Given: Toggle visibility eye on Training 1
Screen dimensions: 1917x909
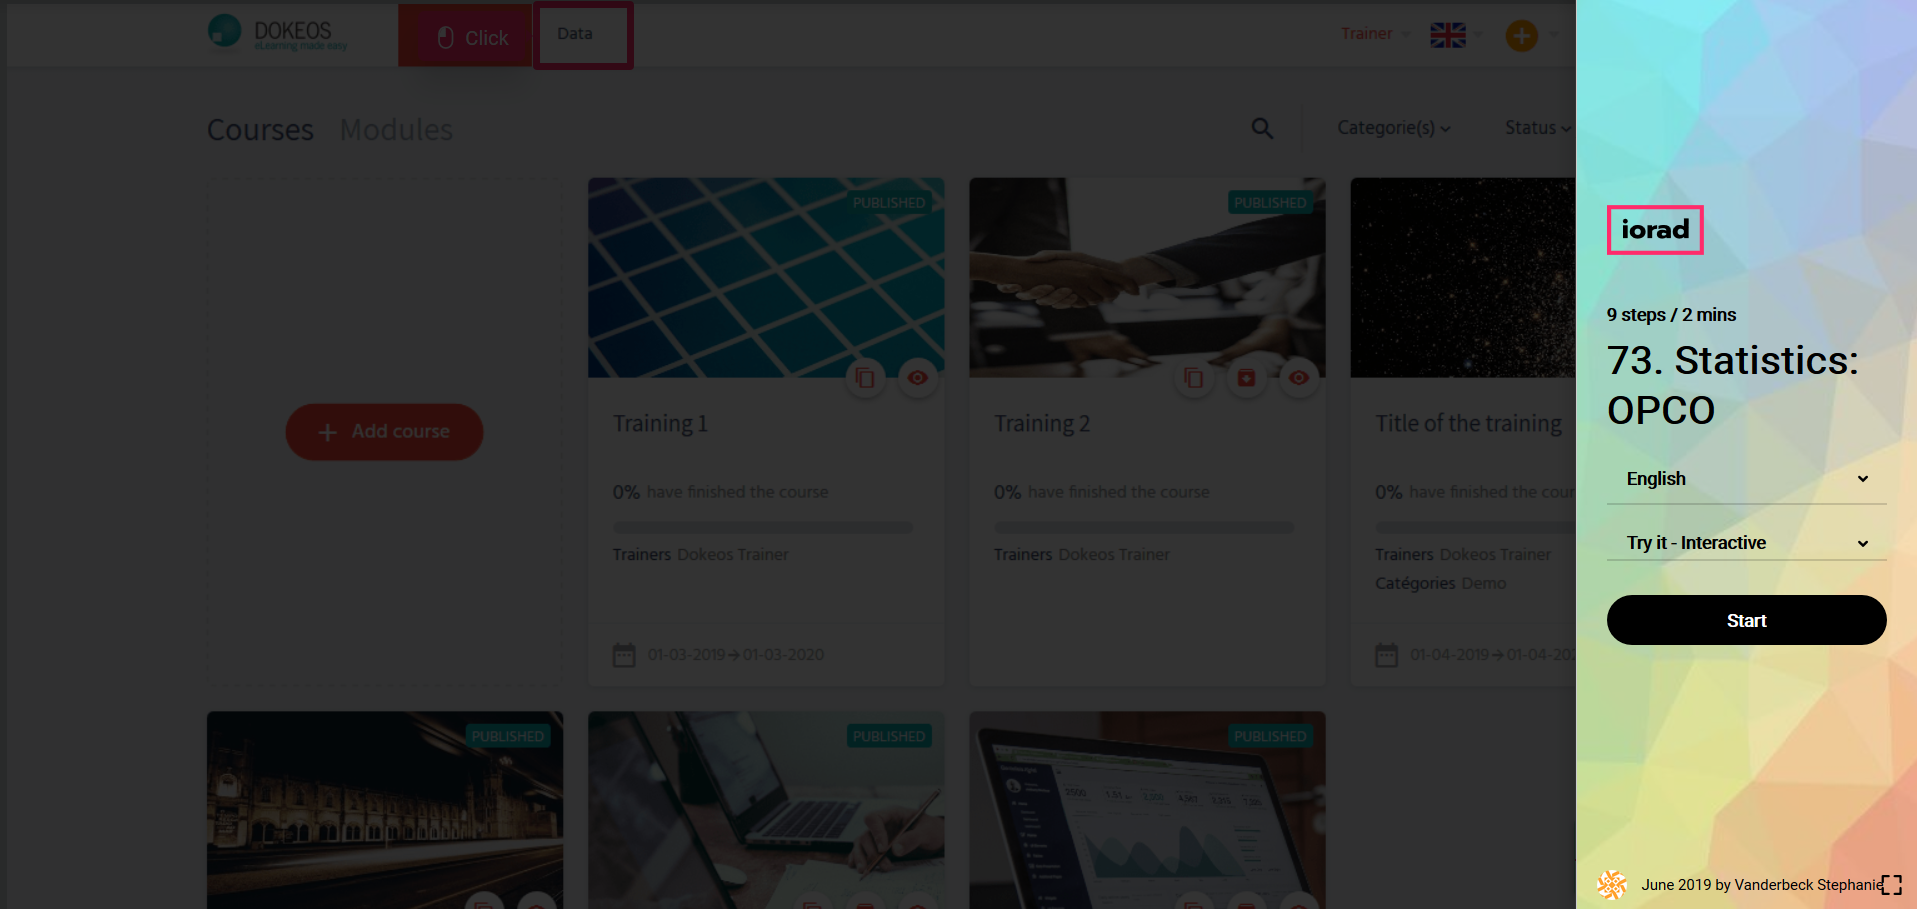Looking at the screenshot, I should tap(917, 378).
